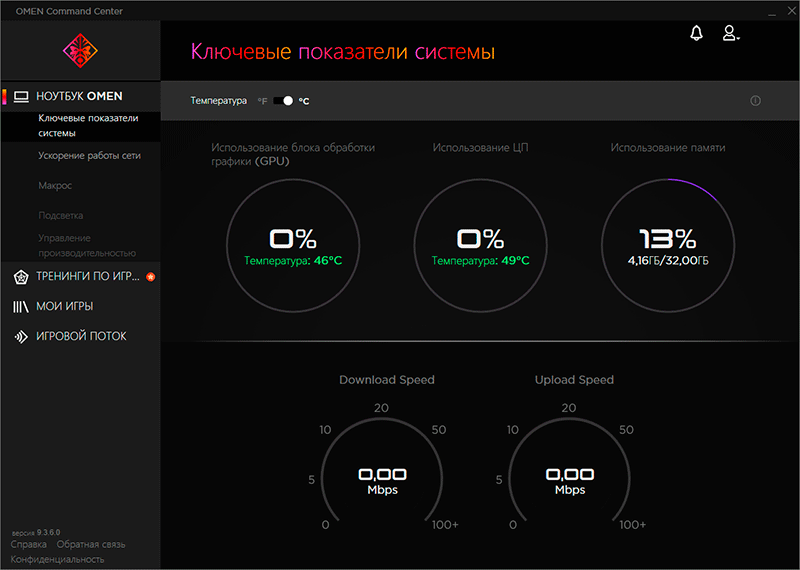Viewport: 800px width, 570px height.
Task: Click the GPU temperature 46°C text
Action: click(x=293, y=261)
